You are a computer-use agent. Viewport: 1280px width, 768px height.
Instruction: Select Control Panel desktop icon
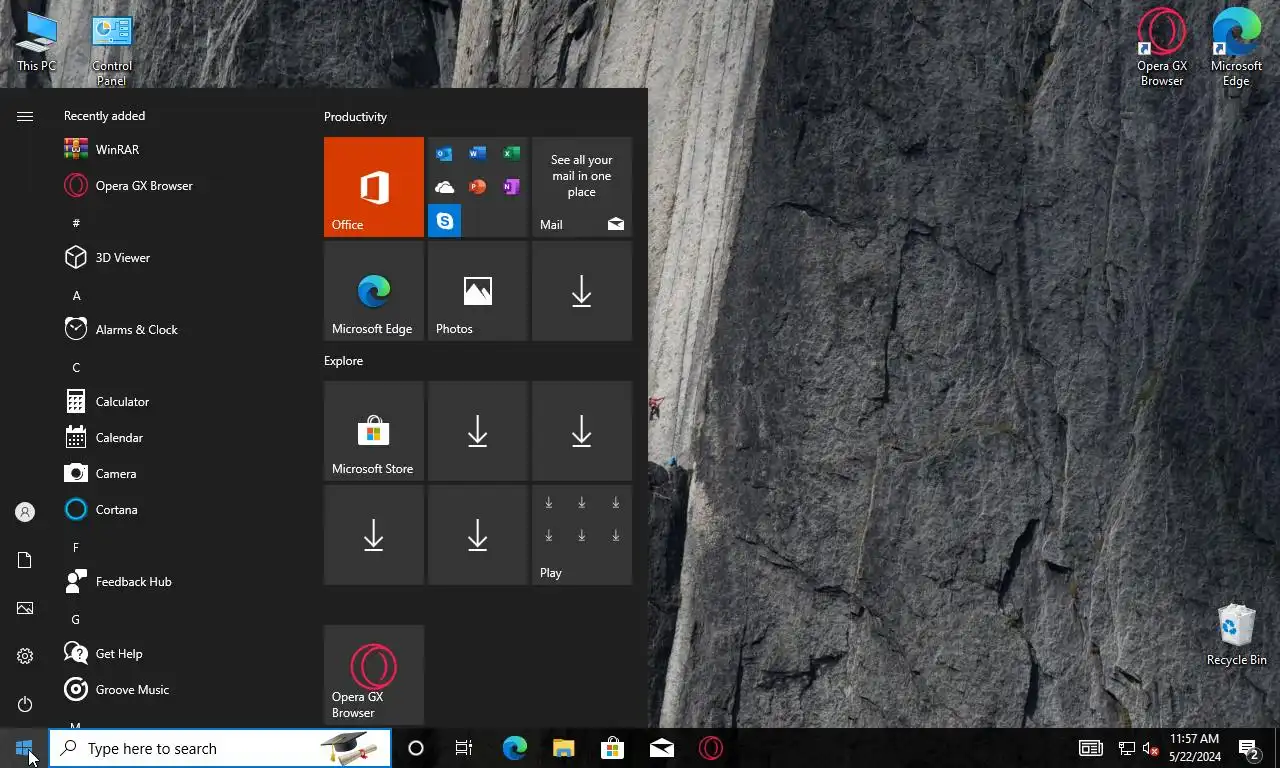(x=111, y=48)
